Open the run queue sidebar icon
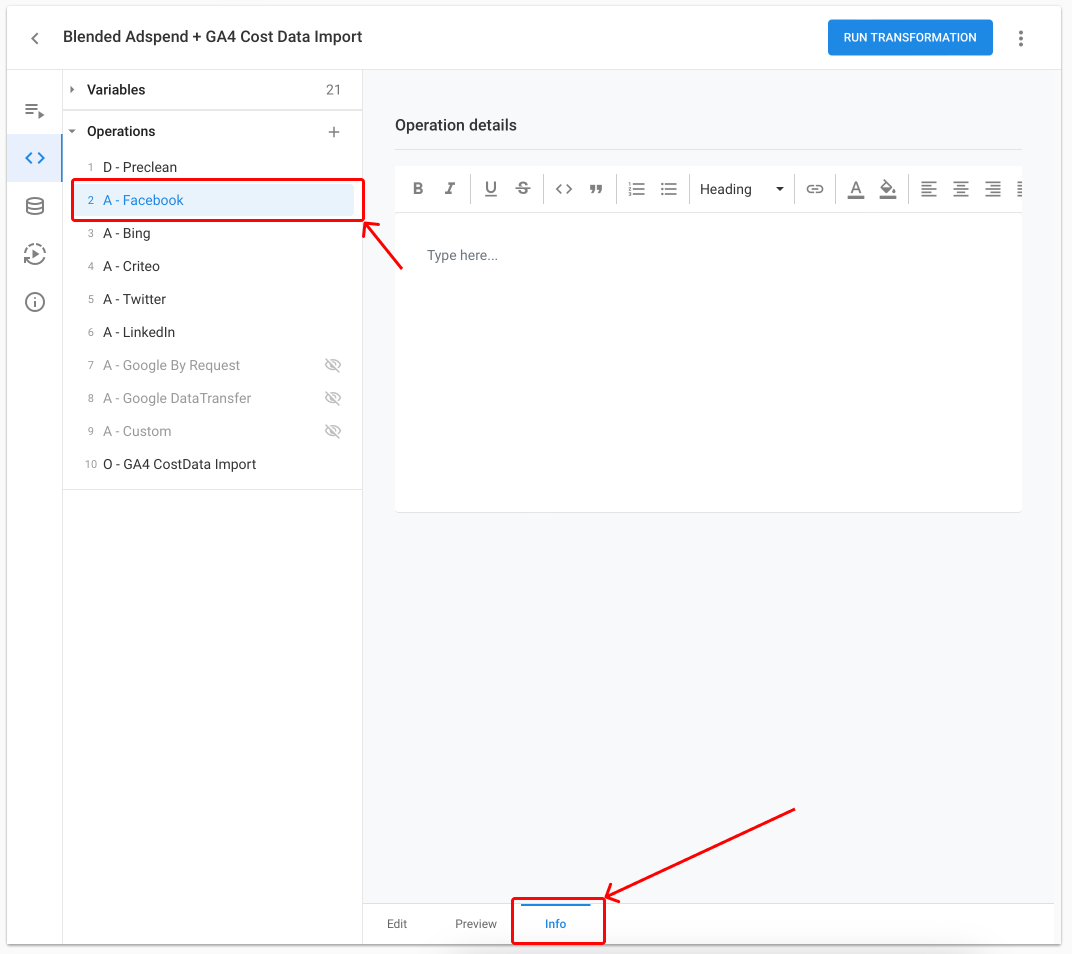The width and height of the screenshot is (1072, 954). tap(34, 111)
